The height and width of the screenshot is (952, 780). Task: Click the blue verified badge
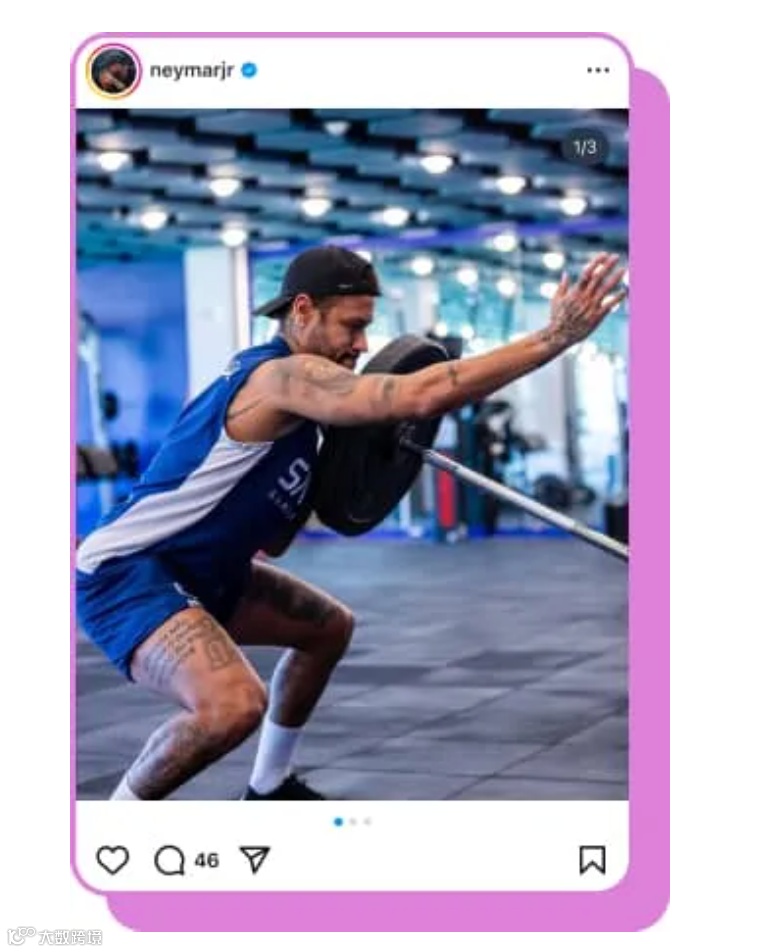click(249, 70)
